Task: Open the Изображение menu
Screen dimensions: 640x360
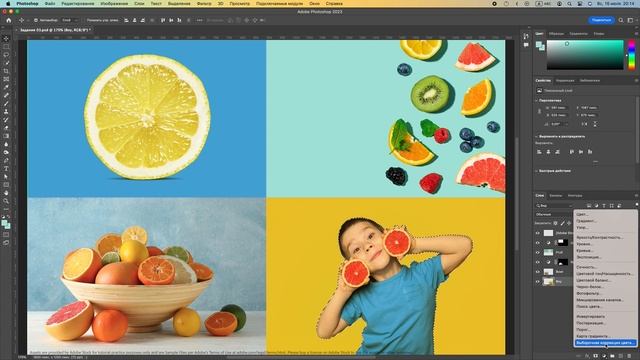Action: click(x=114, y=3)
